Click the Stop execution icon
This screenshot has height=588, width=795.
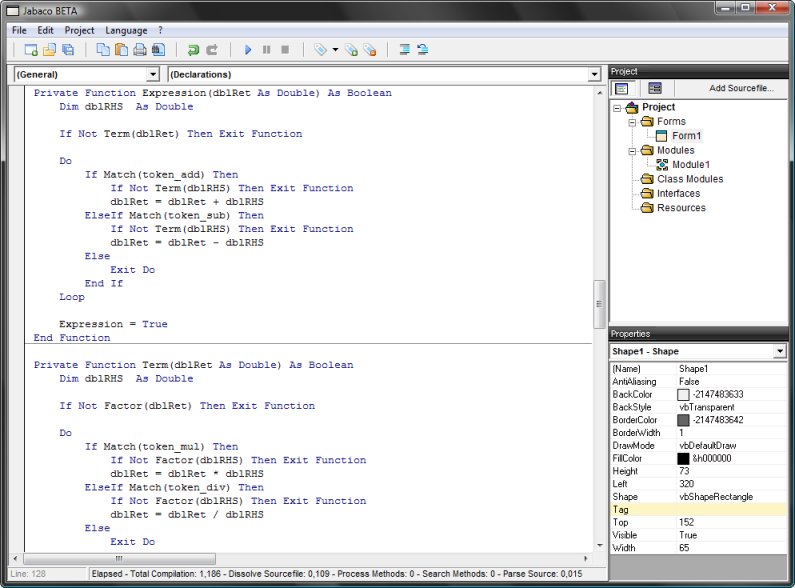point(285,50)
